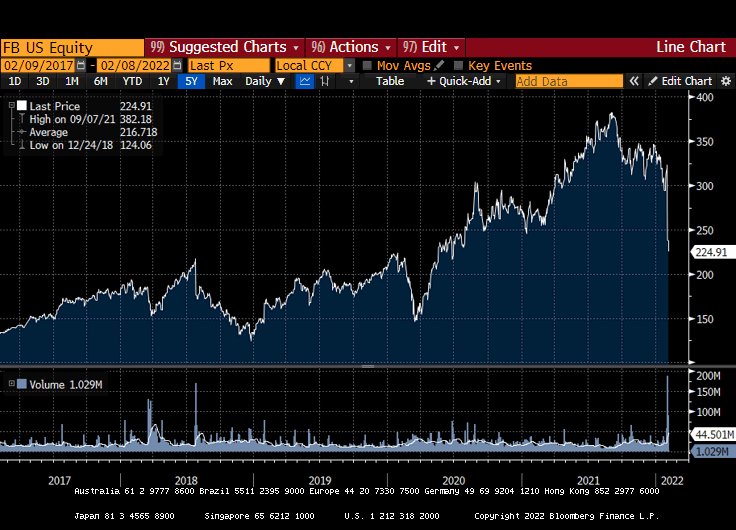Toggle the Key Events checkbox
The width and height of the screenshot is (736, 530).
pyautogui.click(x=458, y=65)
